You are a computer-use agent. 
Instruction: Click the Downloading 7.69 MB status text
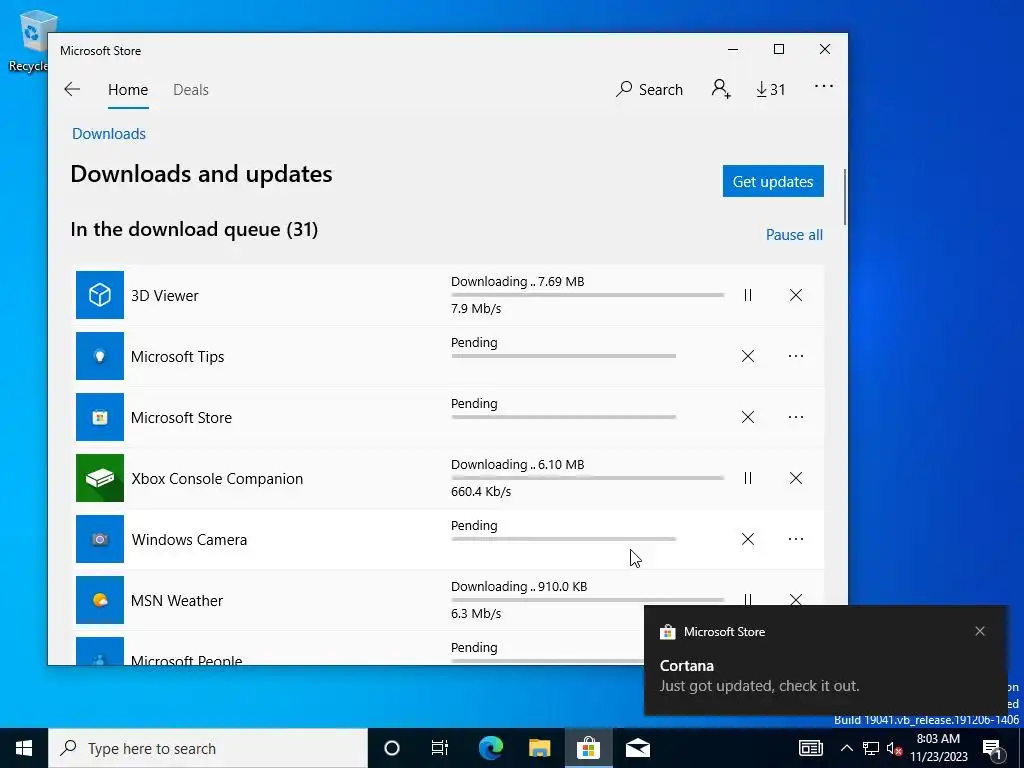pyautogui.click(x=517, y=281)
